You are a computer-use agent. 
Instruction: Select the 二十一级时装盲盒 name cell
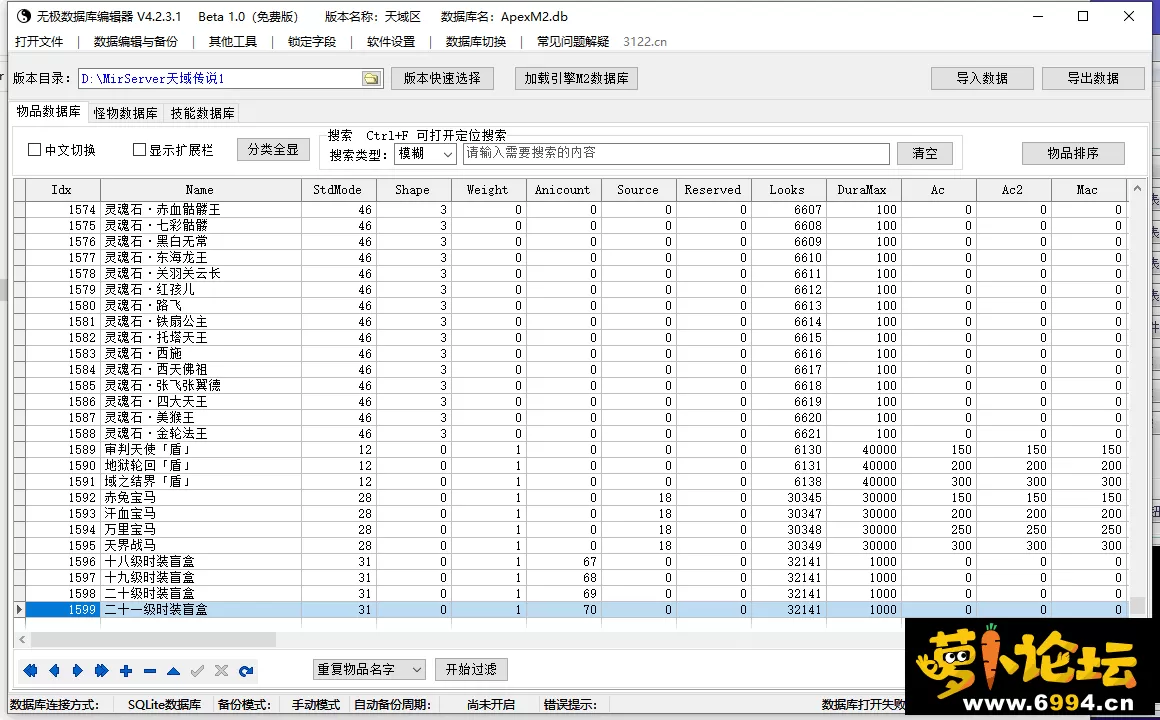(200, 610)
